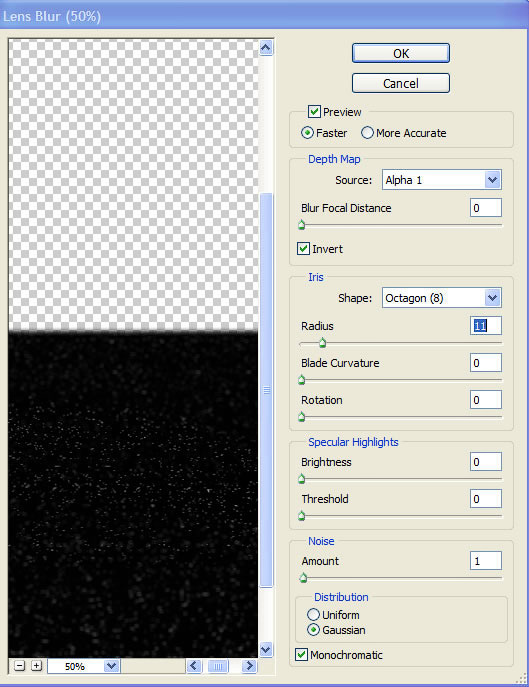This screenshot has width=529, height=687.
Task: Click inside the lens blur preview image
Action: pyautogui.click(x=133, y=348)
